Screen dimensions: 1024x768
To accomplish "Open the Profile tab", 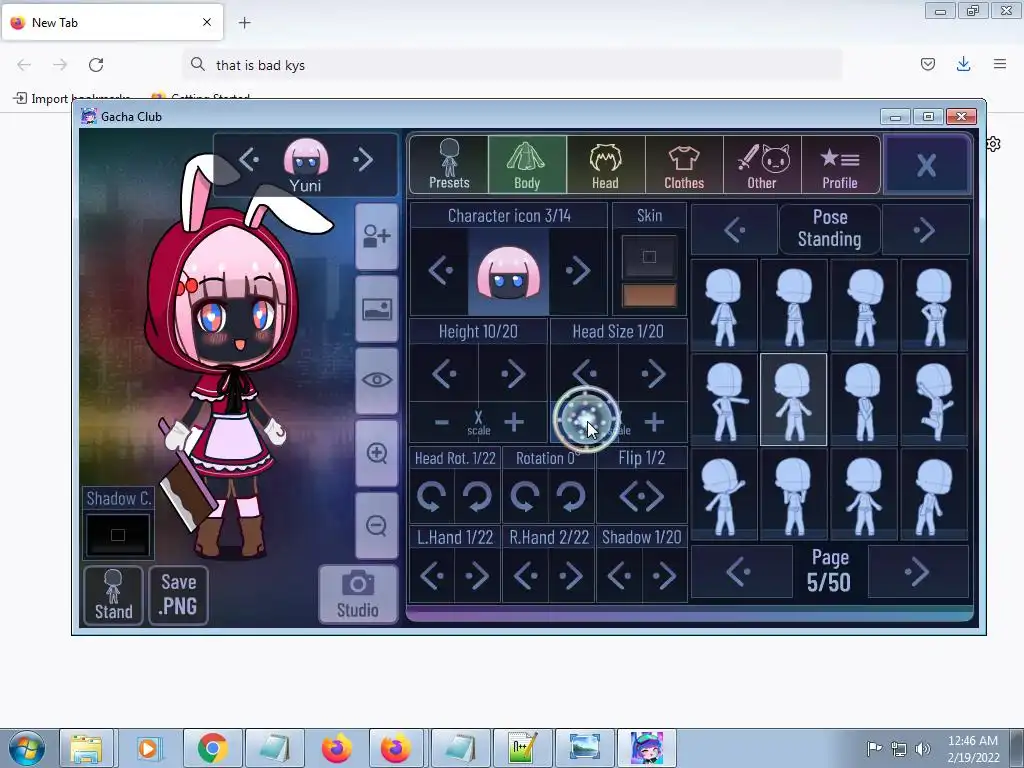I will 840,165.
